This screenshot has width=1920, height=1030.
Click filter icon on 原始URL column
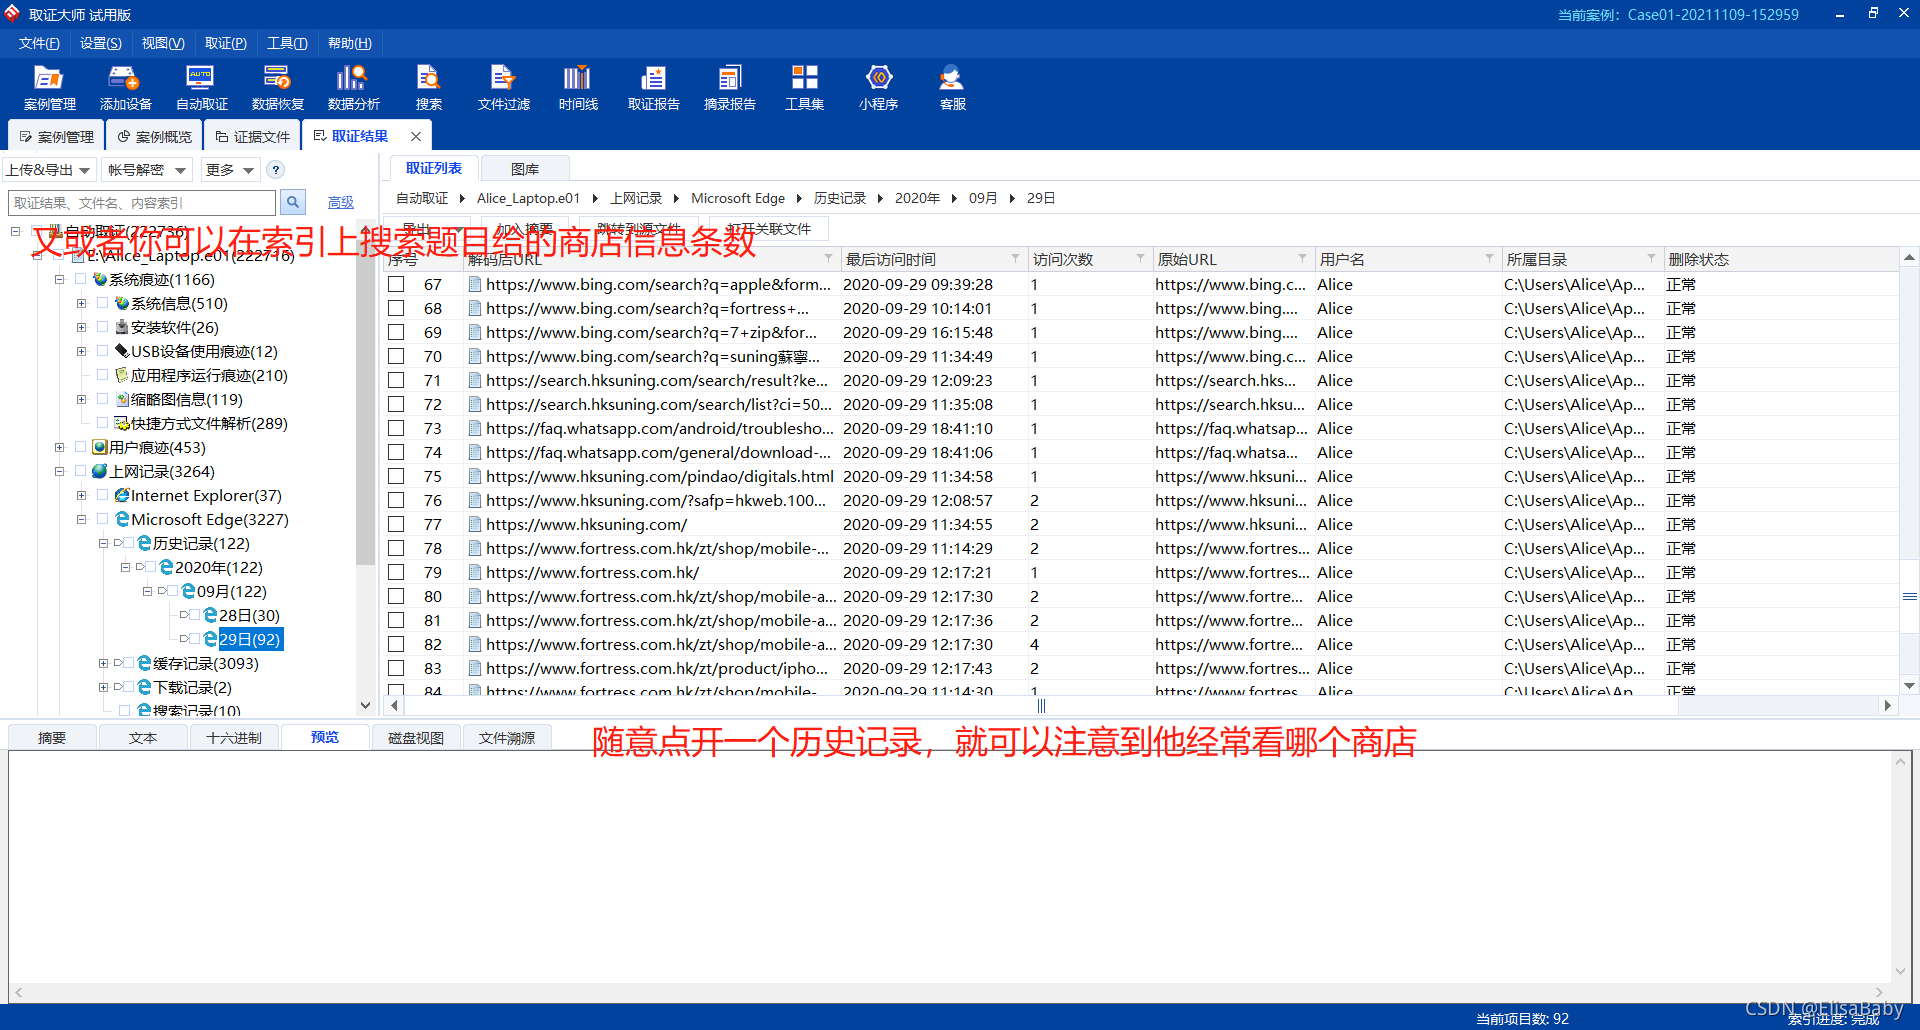click(1302, 259)
